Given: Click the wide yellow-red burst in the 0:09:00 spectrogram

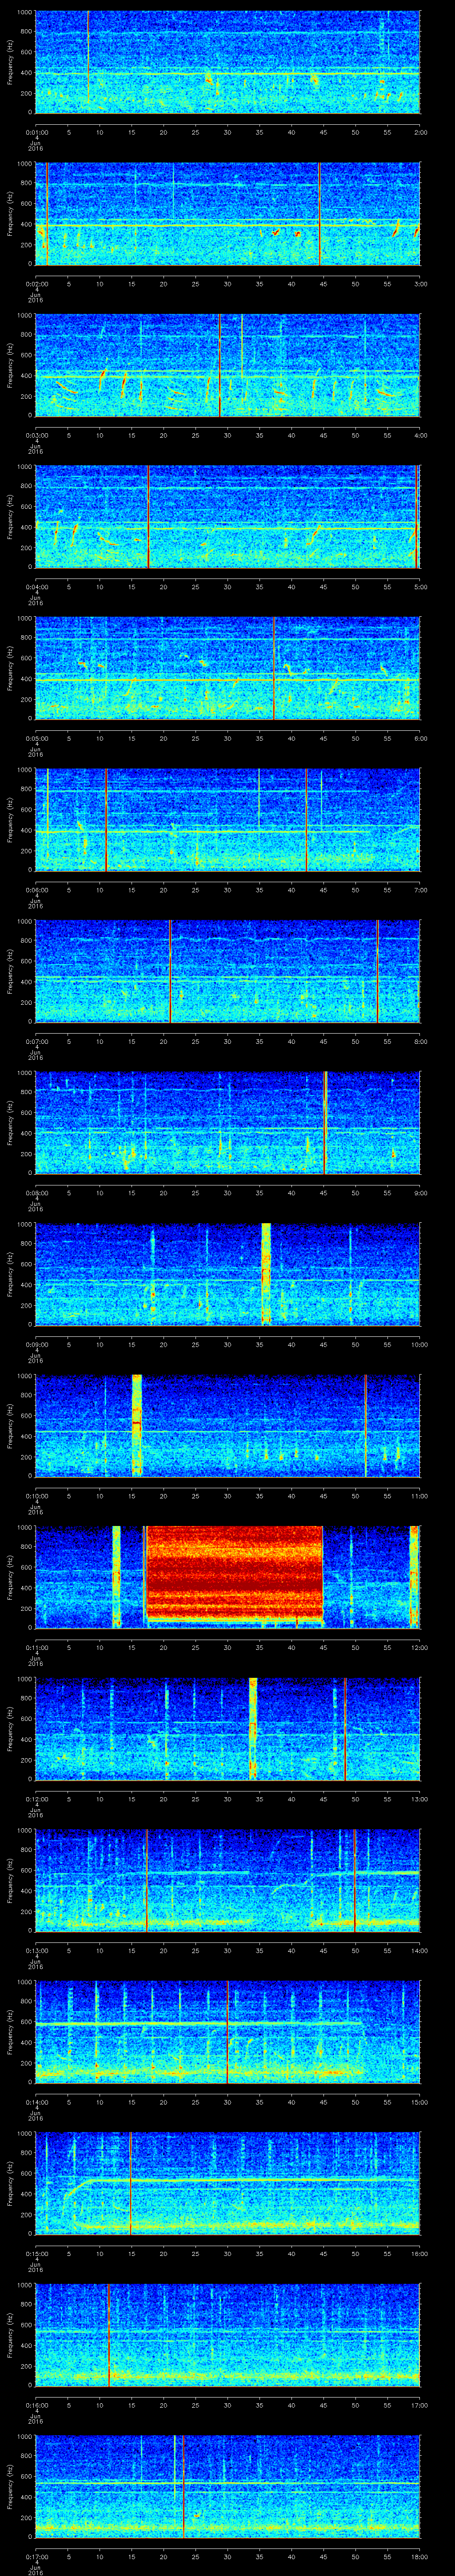Looking at the screenshot, I should pos(266,1273).
